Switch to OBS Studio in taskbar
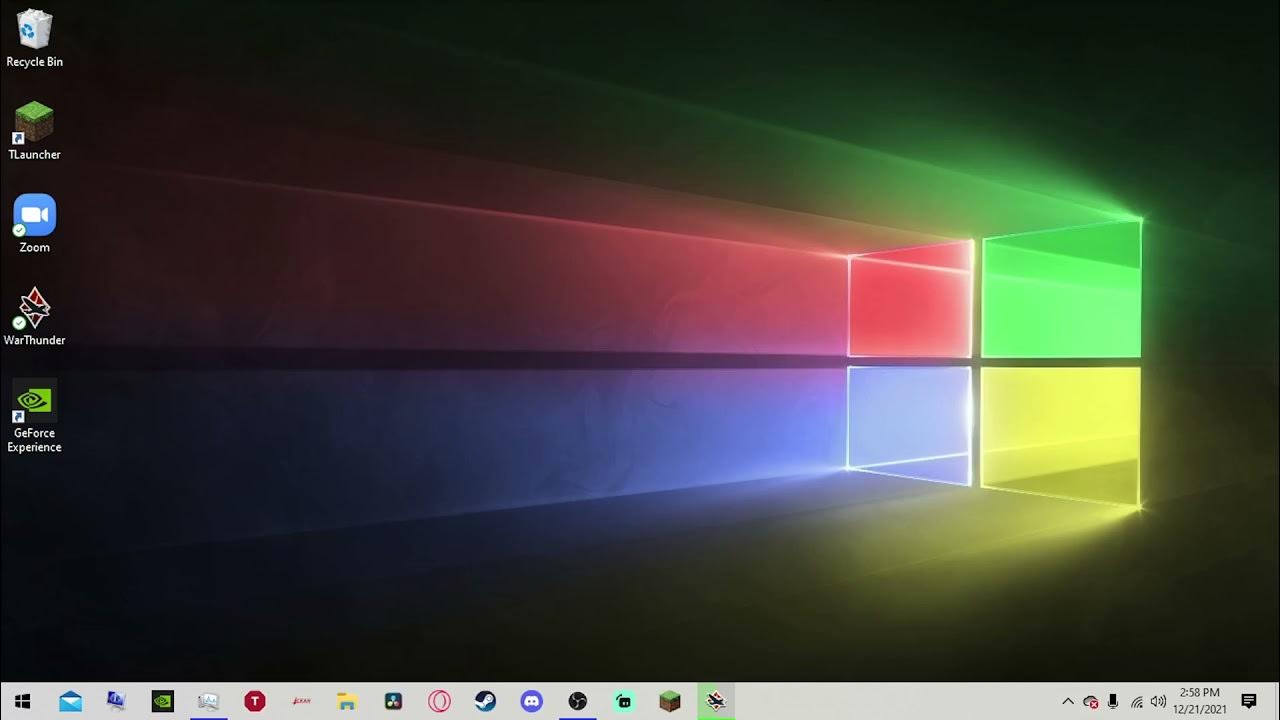The width and height of the screenshot is (1280, 720). (x=577, y=701)
